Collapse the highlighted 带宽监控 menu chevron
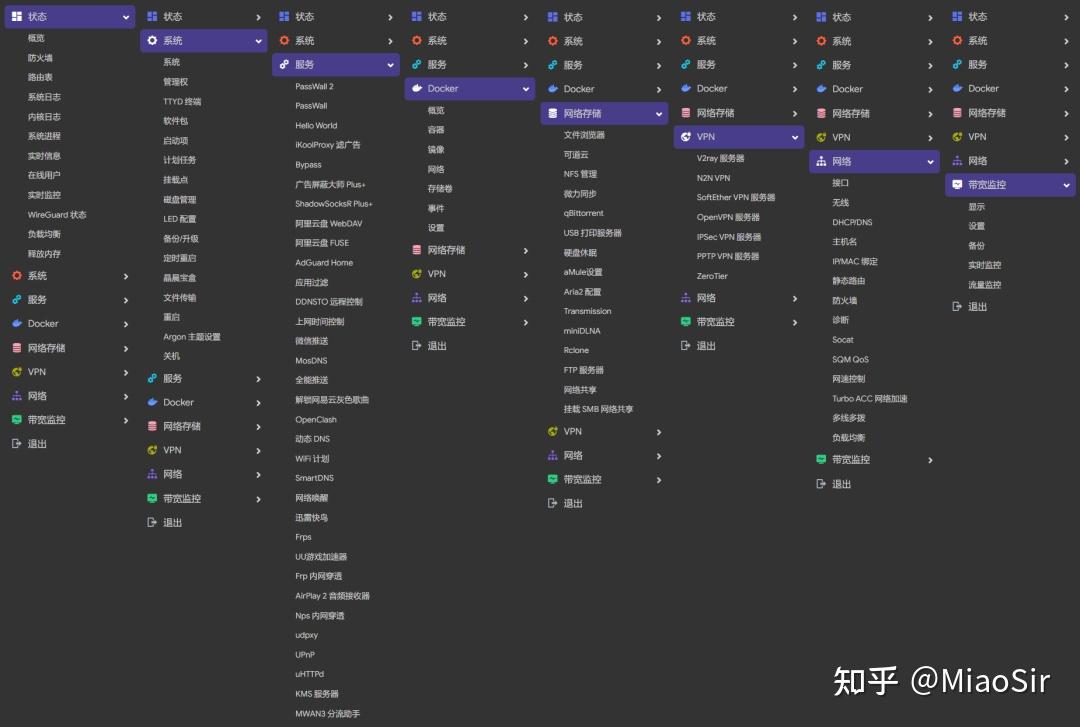1080x727 pixels. coord(1066,185)
